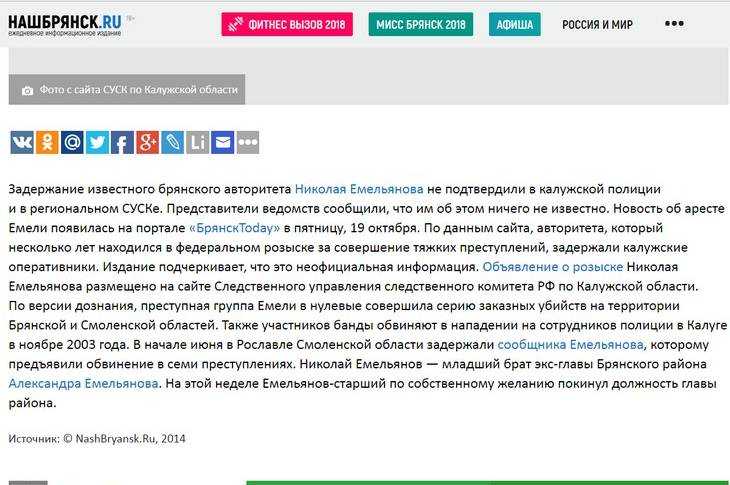Screen dimensions: 730x485
Task: Open the Афиша section
Action: [515, 24]
